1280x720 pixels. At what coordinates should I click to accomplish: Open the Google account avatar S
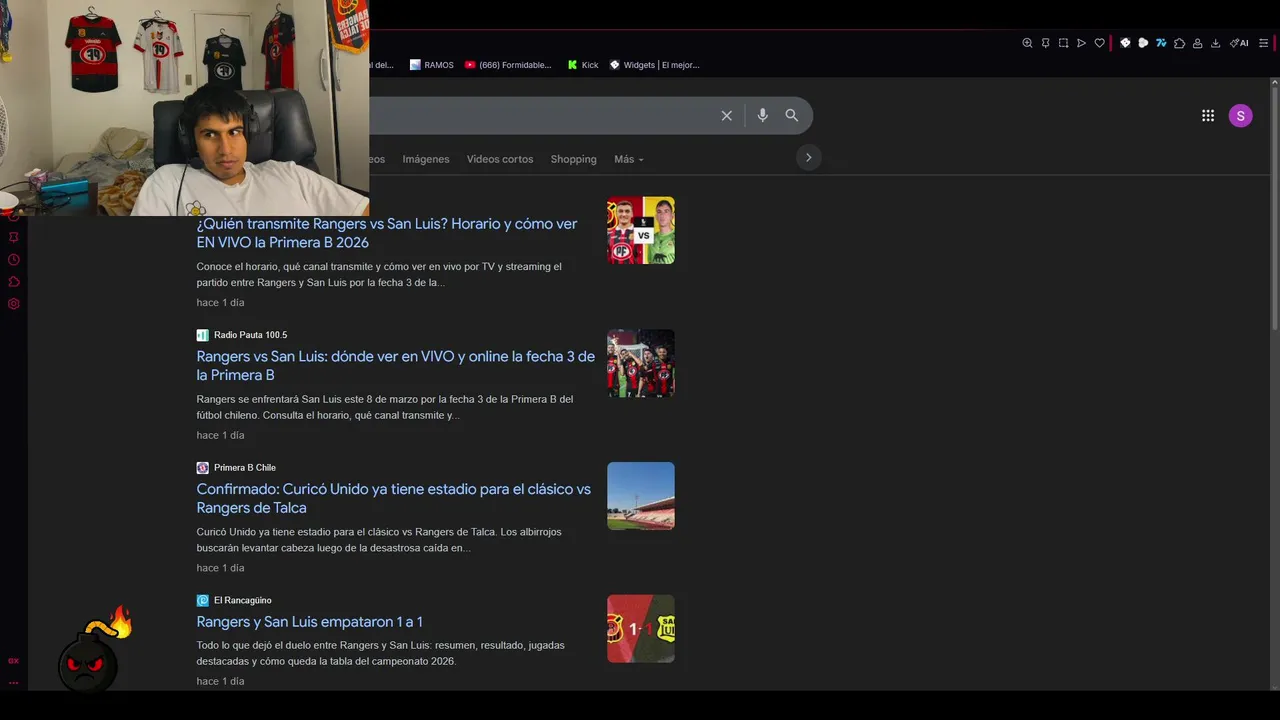1240,116
